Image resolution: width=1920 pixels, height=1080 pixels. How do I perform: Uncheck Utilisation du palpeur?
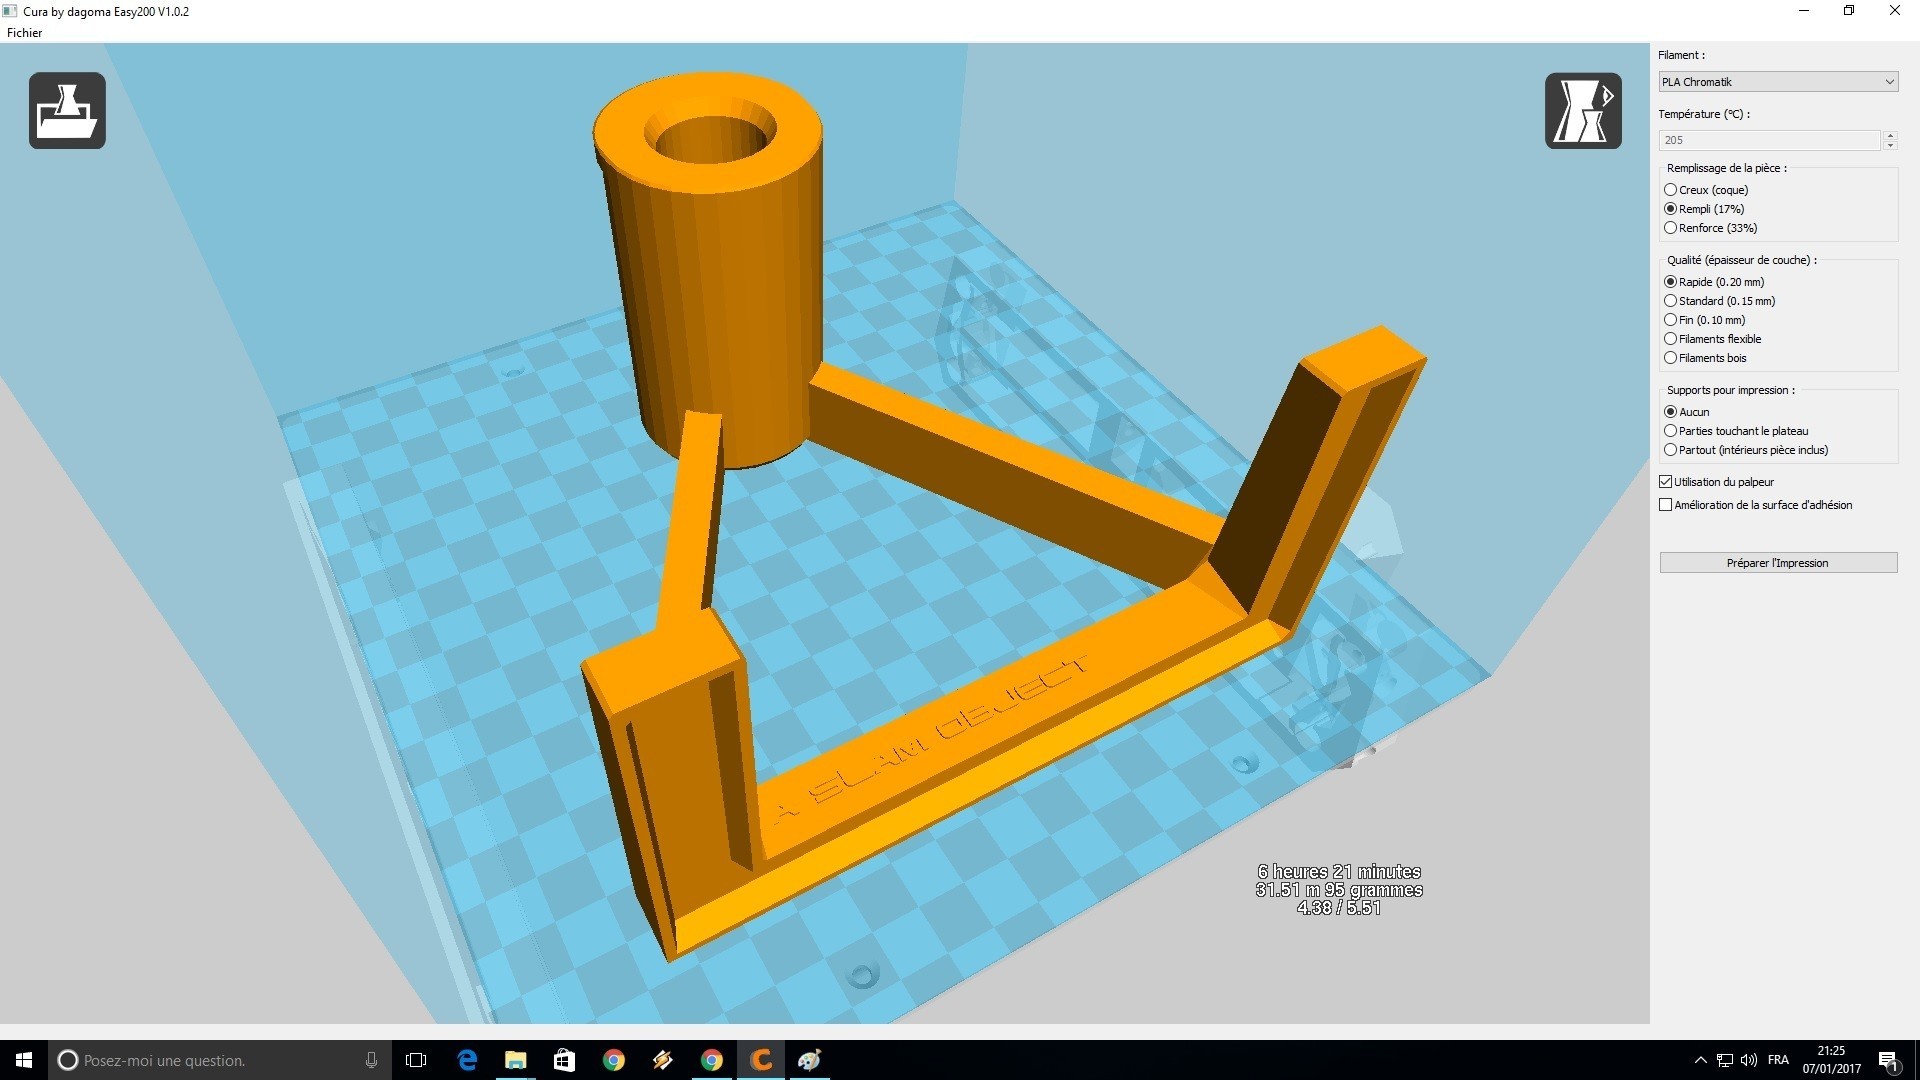pos(1666,482)
